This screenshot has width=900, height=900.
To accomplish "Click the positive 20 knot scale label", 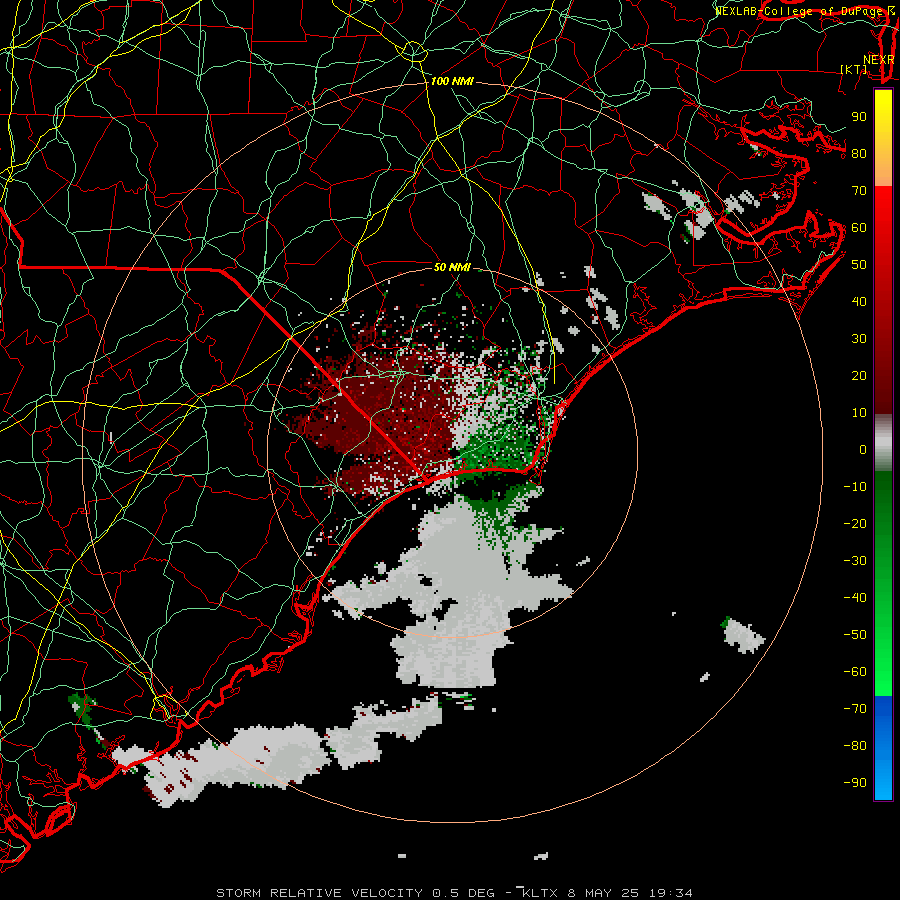I will (x=859, y=375).
